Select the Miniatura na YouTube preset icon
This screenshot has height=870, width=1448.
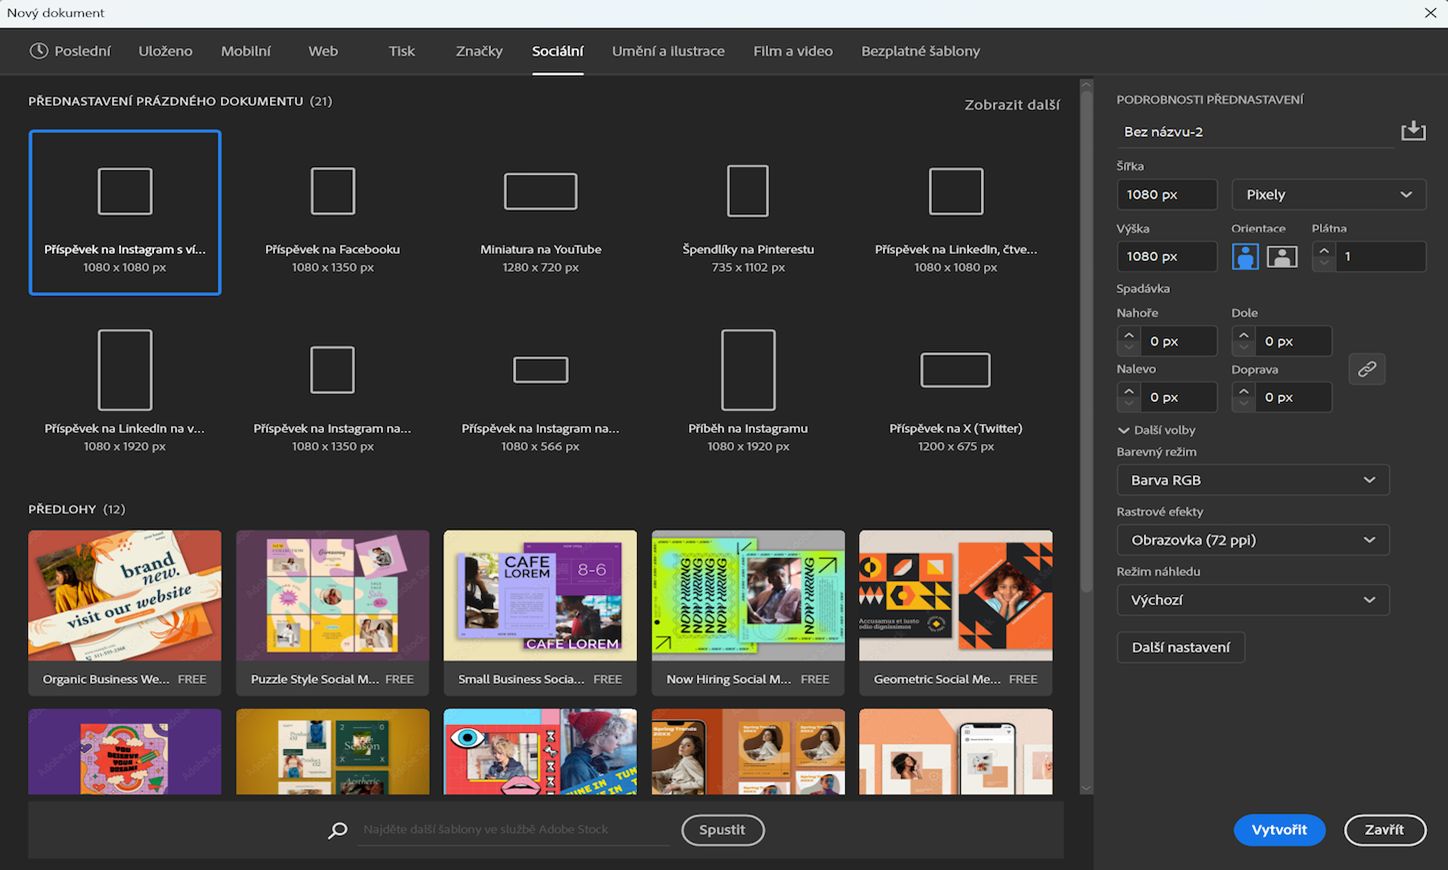pos(540,191)
